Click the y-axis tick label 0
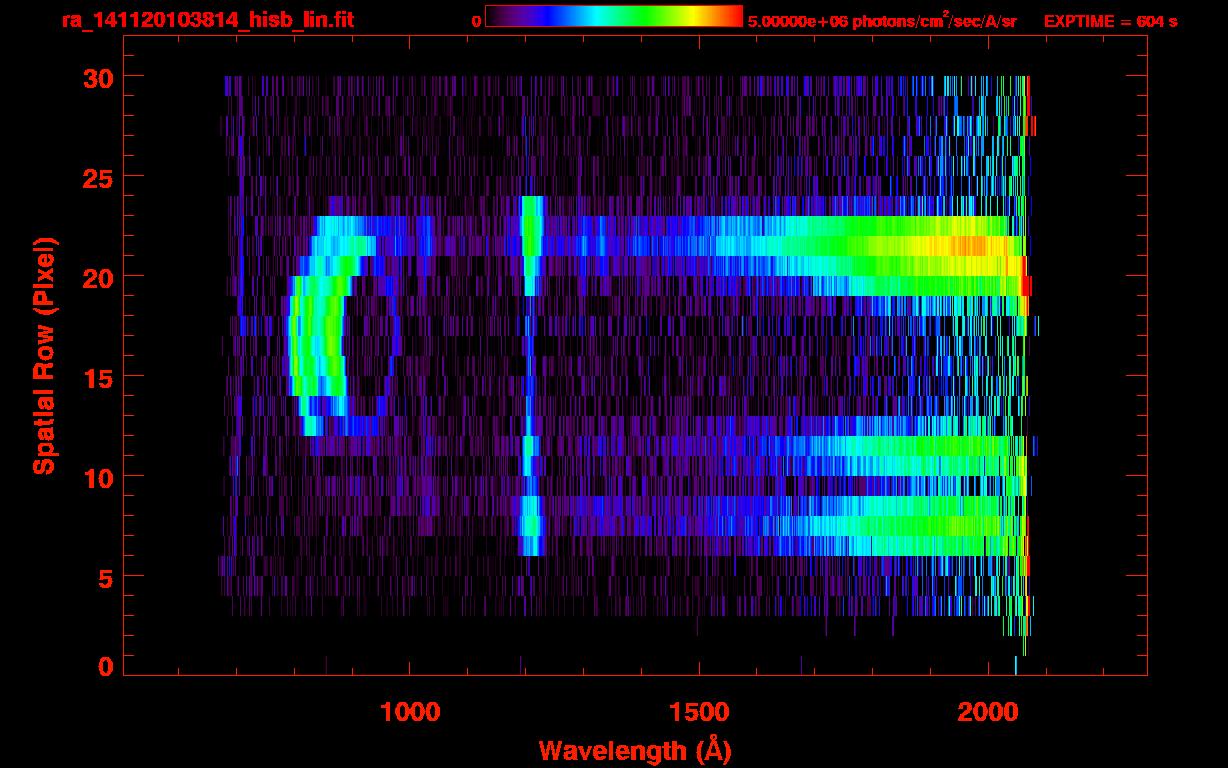Image resolution: width=1228 pixels, height=768 pixels. pyautogui.click(x=105, y=667)
